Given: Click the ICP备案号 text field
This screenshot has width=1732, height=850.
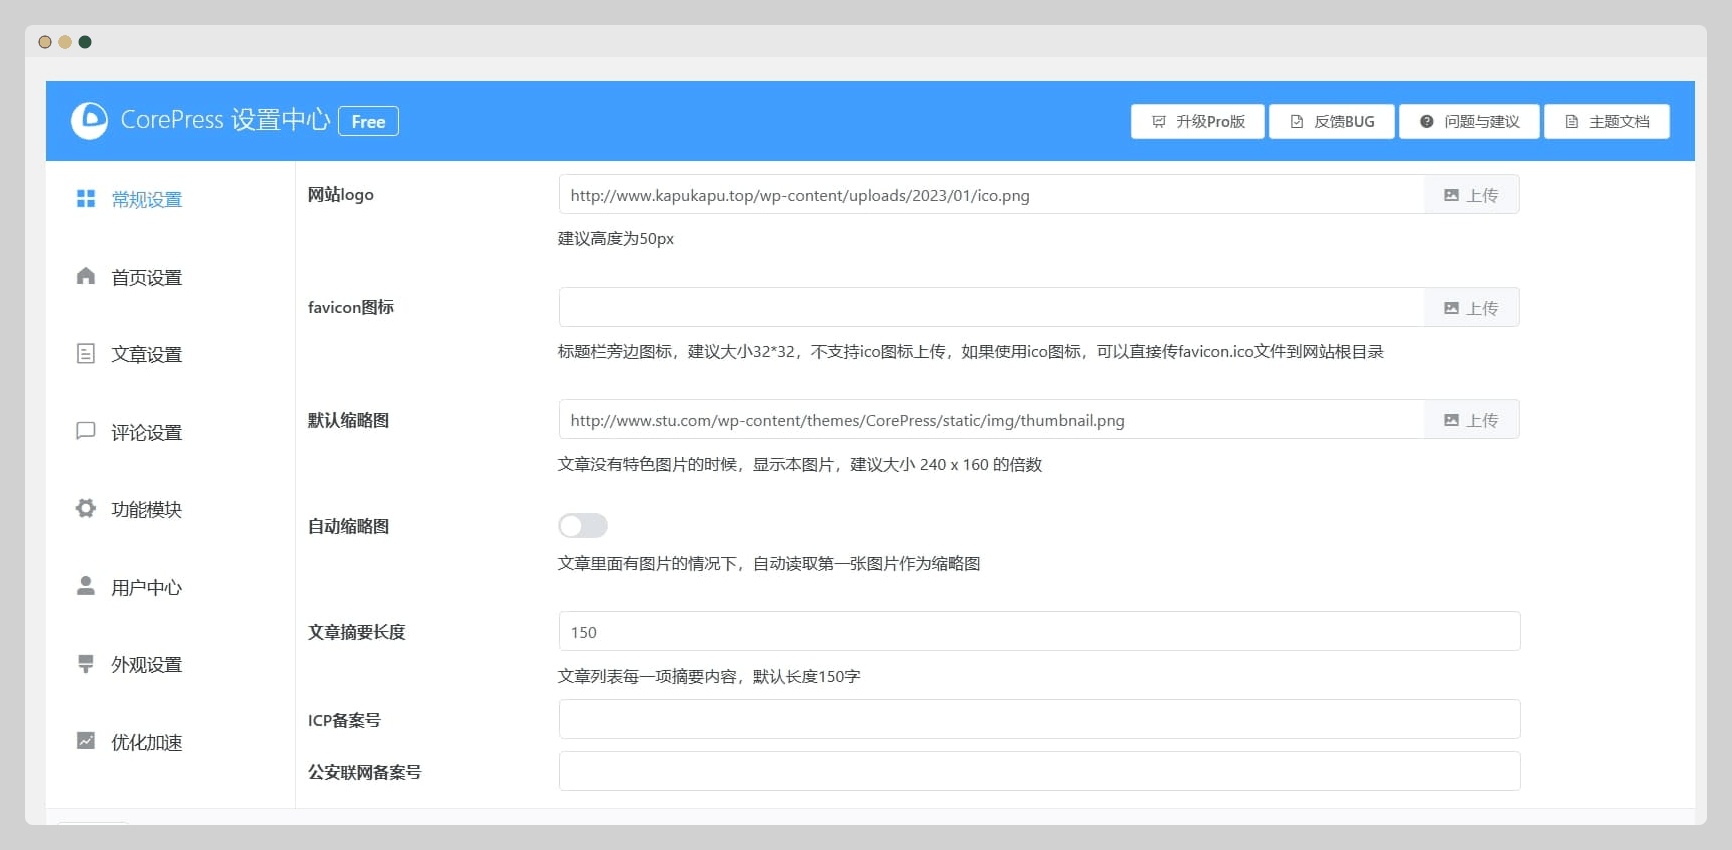Looking at the screenshot, I should pos(1039,720).
